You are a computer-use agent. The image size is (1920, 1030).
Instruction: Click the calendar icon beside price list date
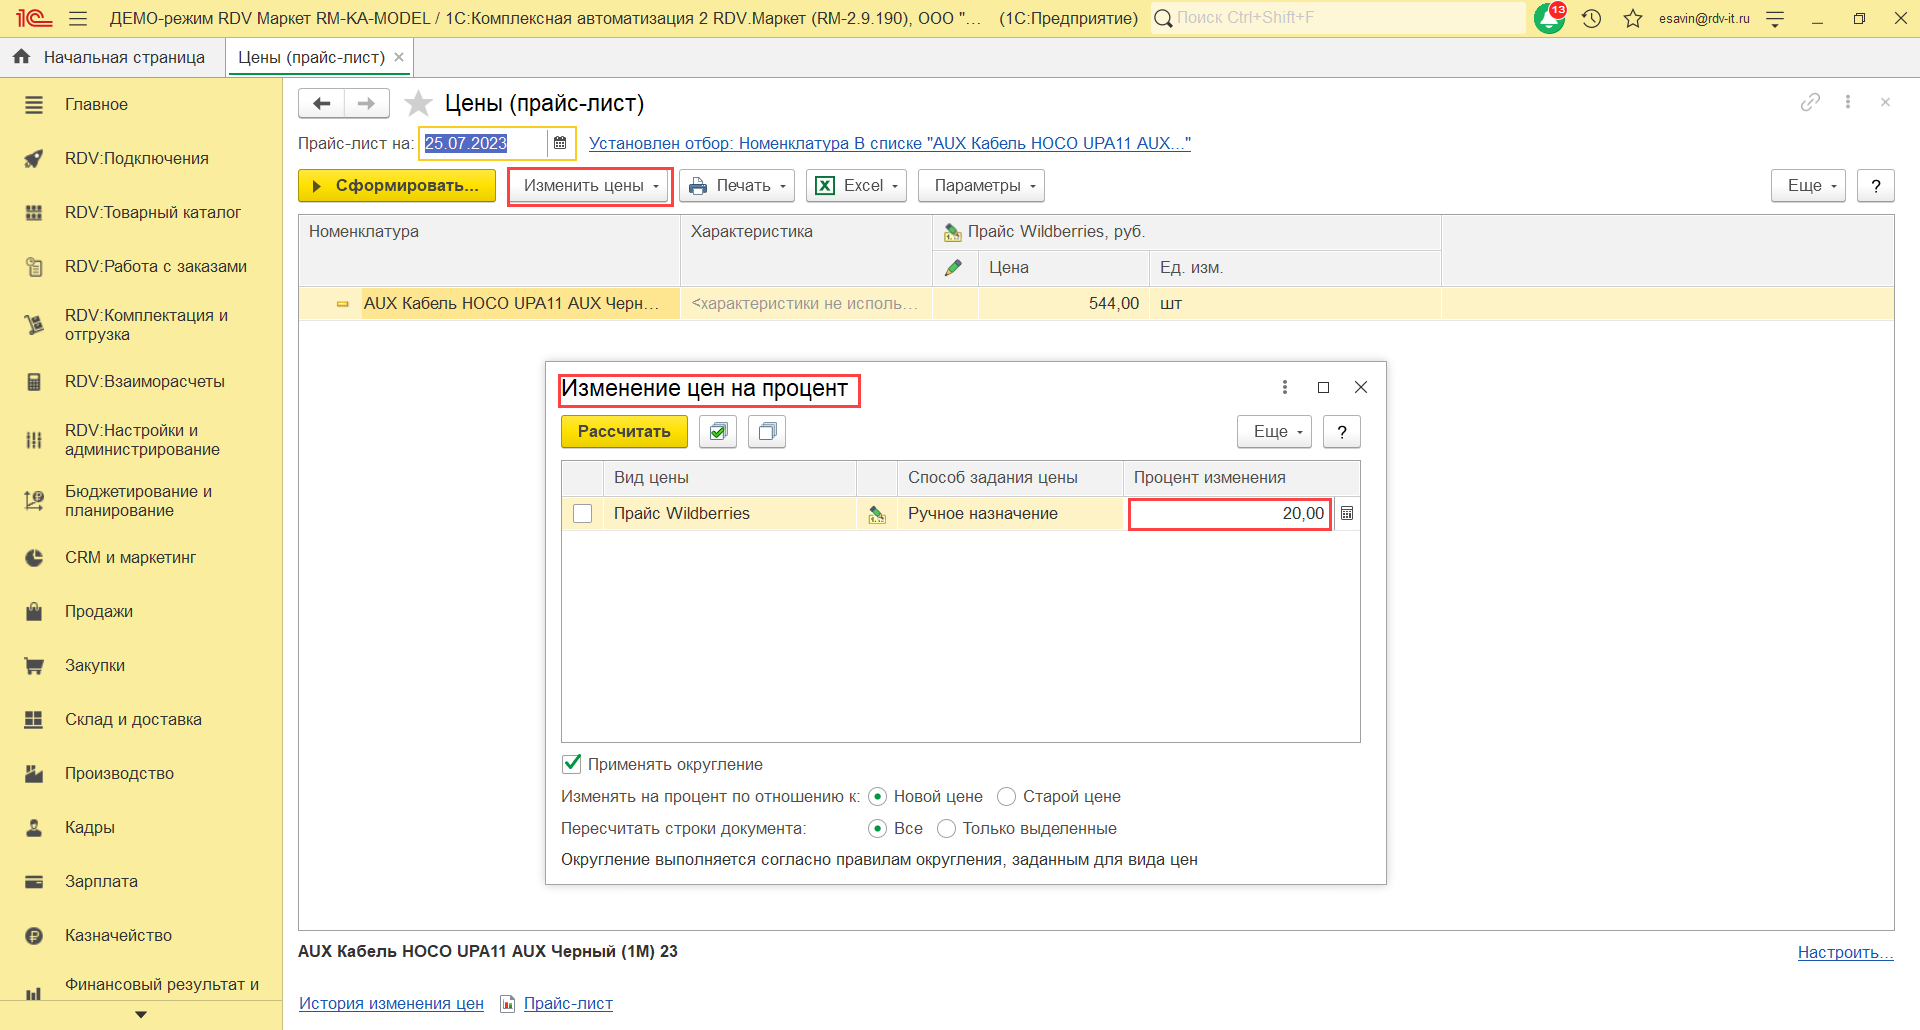560,143
